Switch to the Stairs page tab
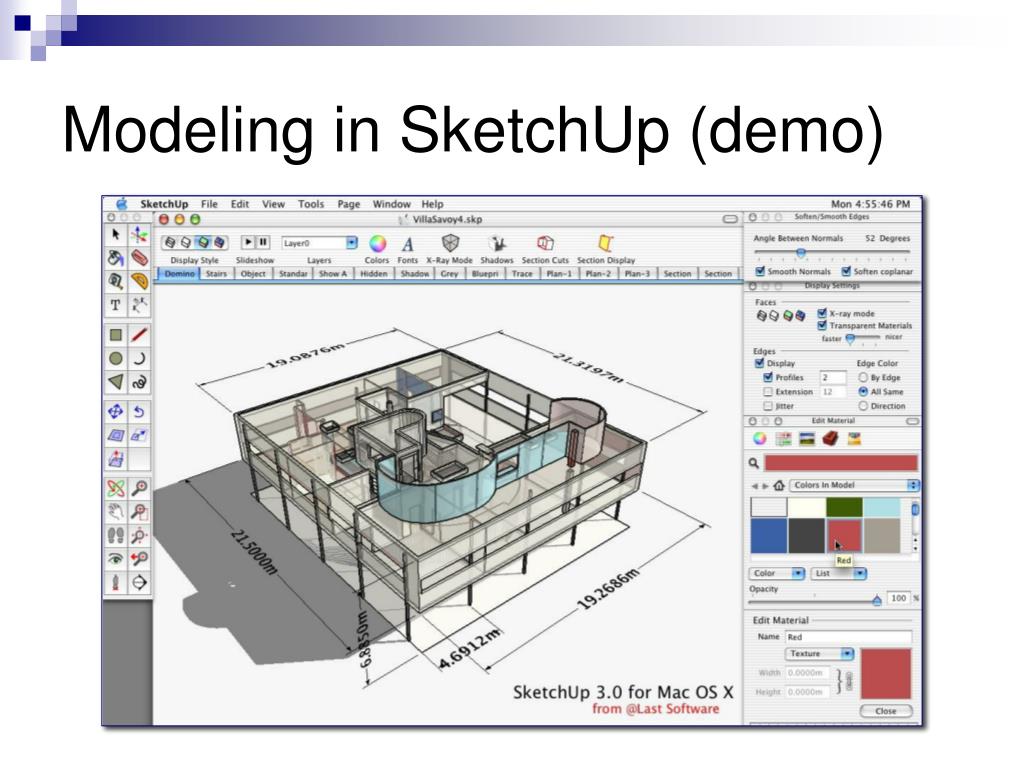Image resolution: width=1024 pixels, height=768 pixels. point(216,274)
